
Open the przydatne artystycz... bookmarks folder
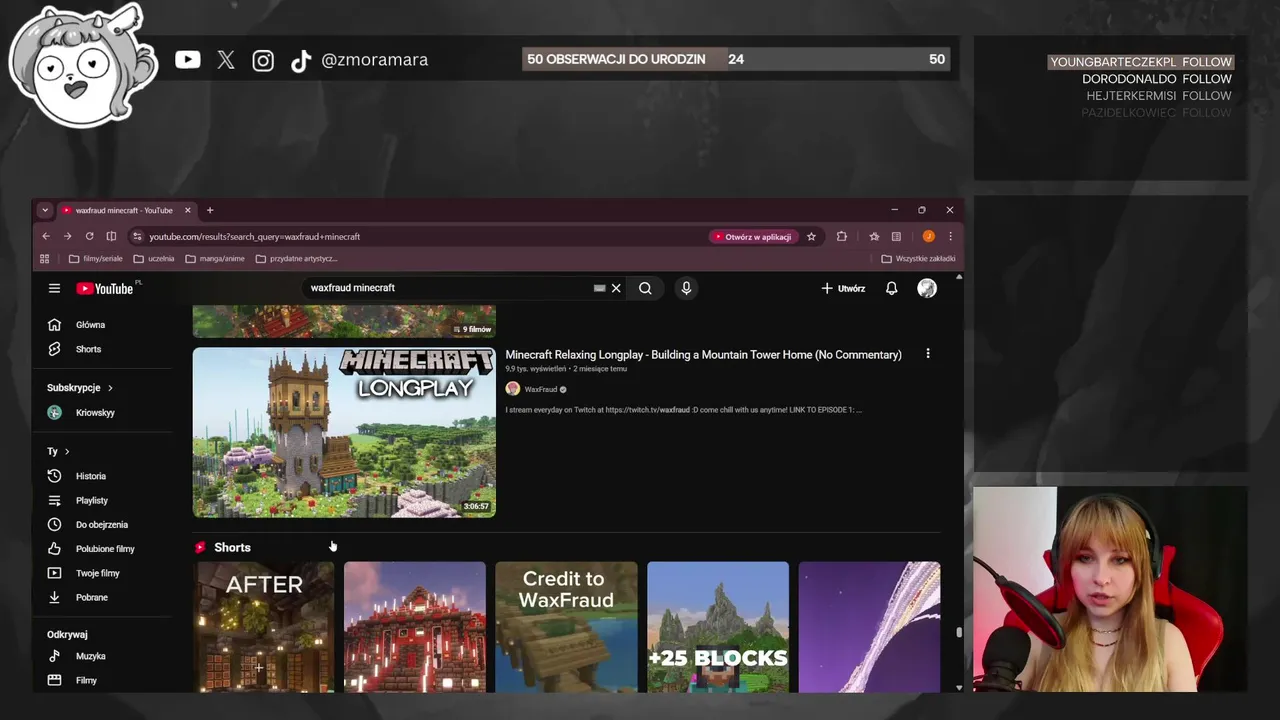pos(297,259)
